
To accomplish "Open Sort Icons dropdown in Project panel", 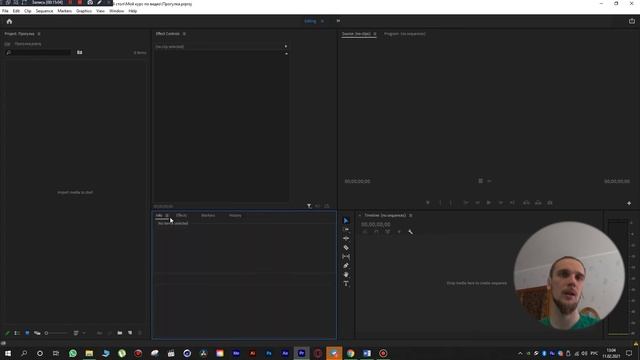I will click(x=78, y=333).
